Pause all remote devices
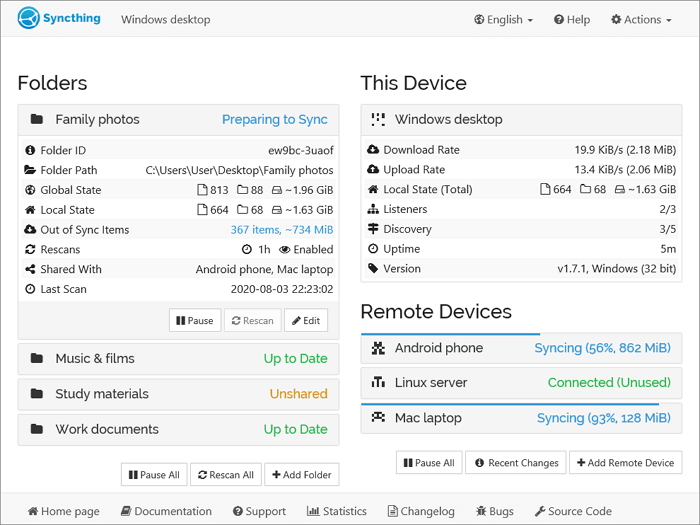700x525 pixels. click(427, 463)
